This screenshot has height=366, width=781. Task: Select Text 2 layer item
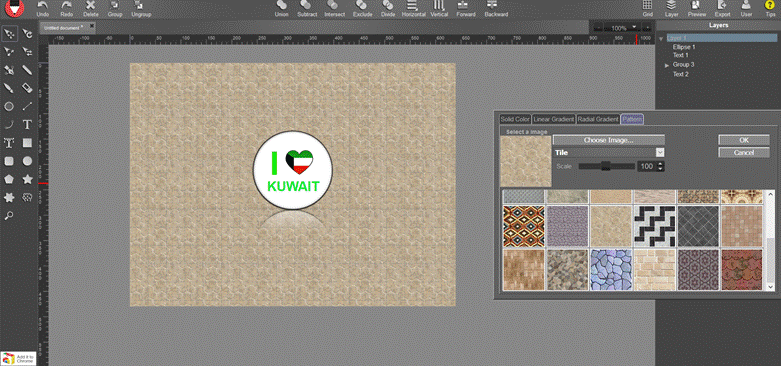(680, 74)
